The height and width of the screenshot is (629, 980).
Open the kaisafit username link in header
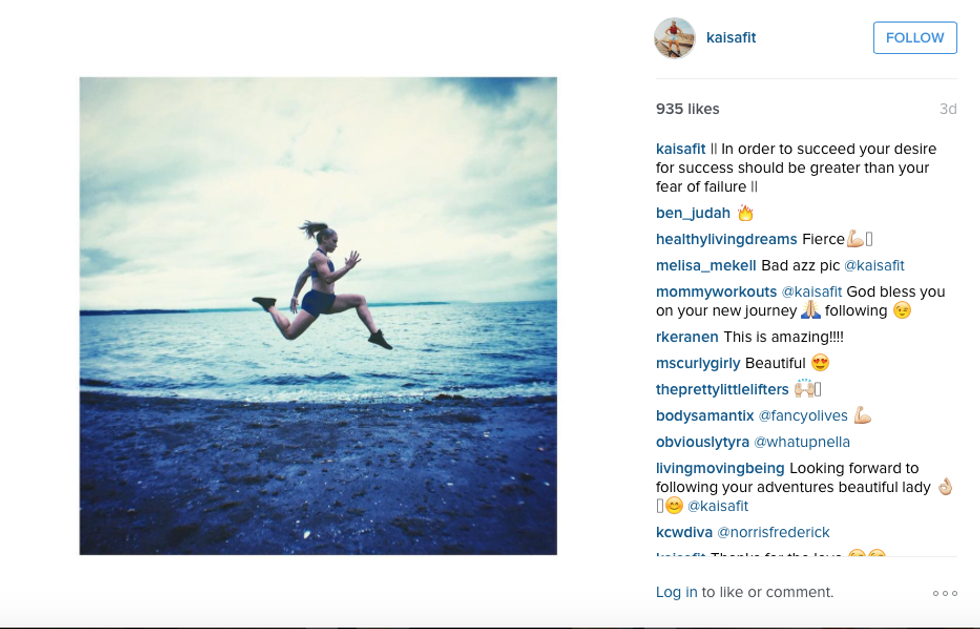click(x=731, y=38)
